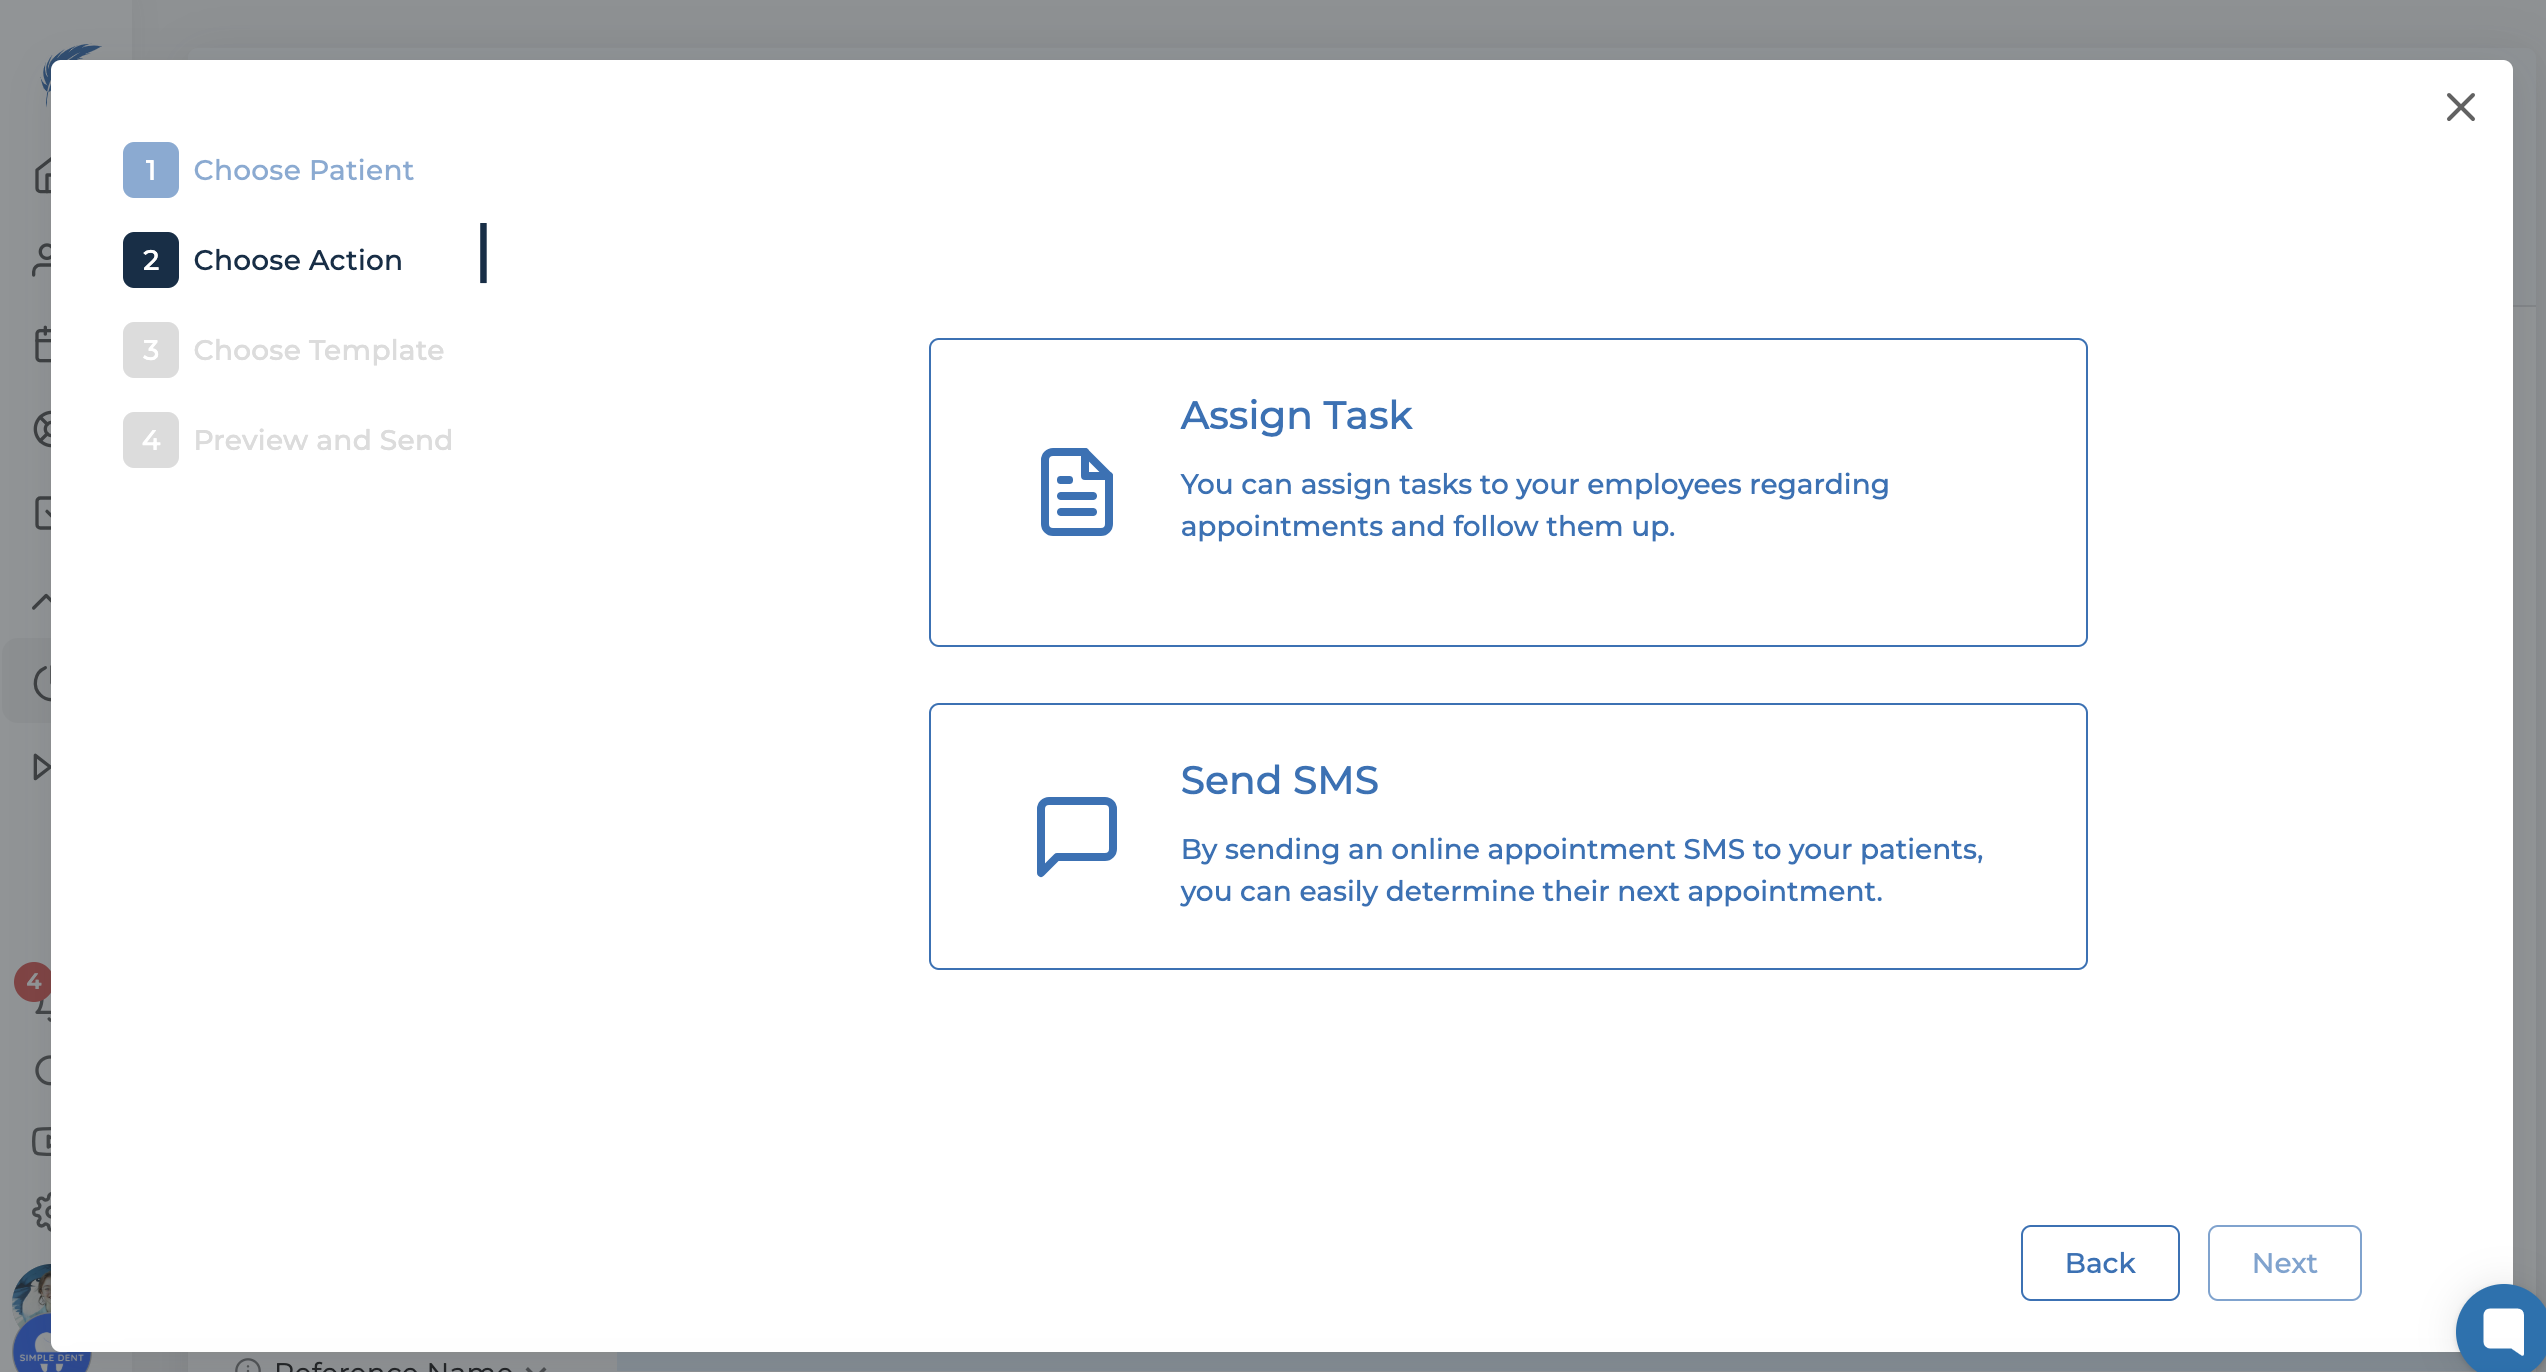Select the Choose Action step label

[x=297, y=260]
